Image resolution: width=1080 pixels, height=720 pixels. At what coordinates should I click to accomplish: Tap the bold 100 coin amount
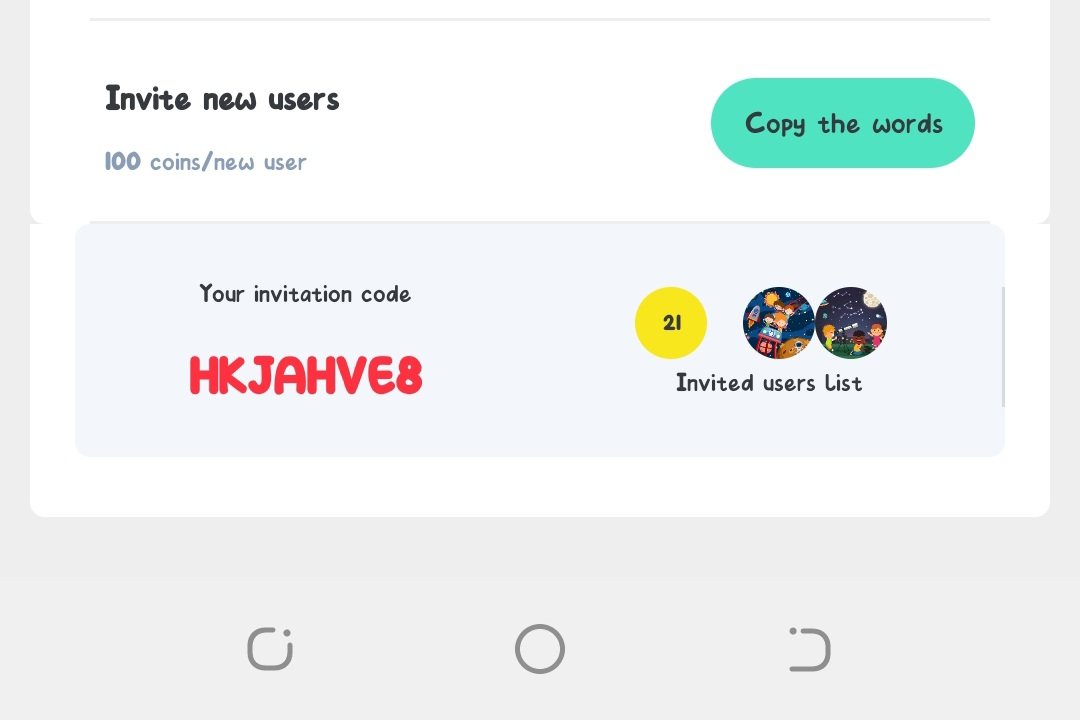(123, 161)
